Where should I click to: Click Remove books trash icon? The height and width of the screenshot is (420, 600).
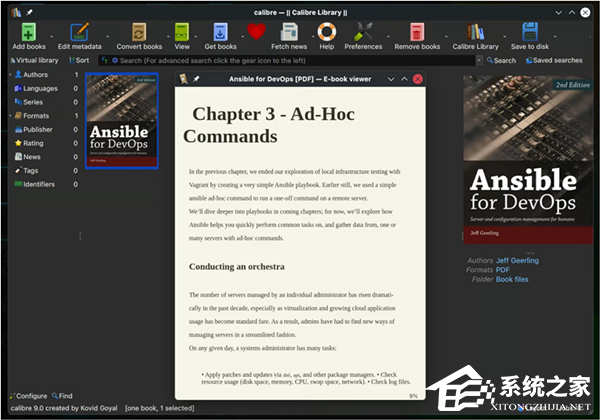click(417, 32)
